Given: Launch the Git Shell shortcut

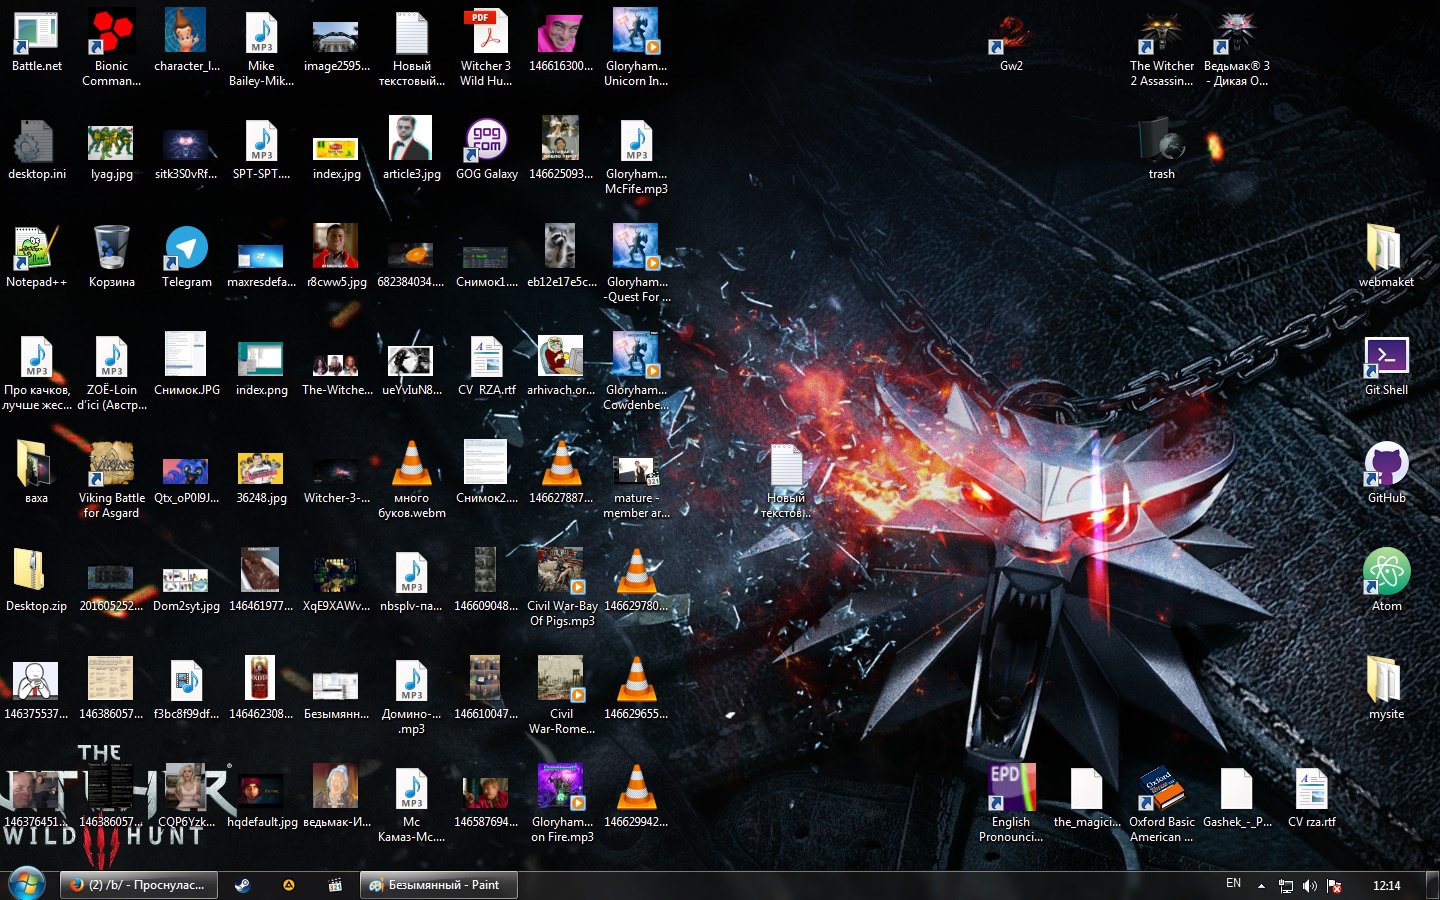Looking at the screenshot, I should click(1386, 365).
